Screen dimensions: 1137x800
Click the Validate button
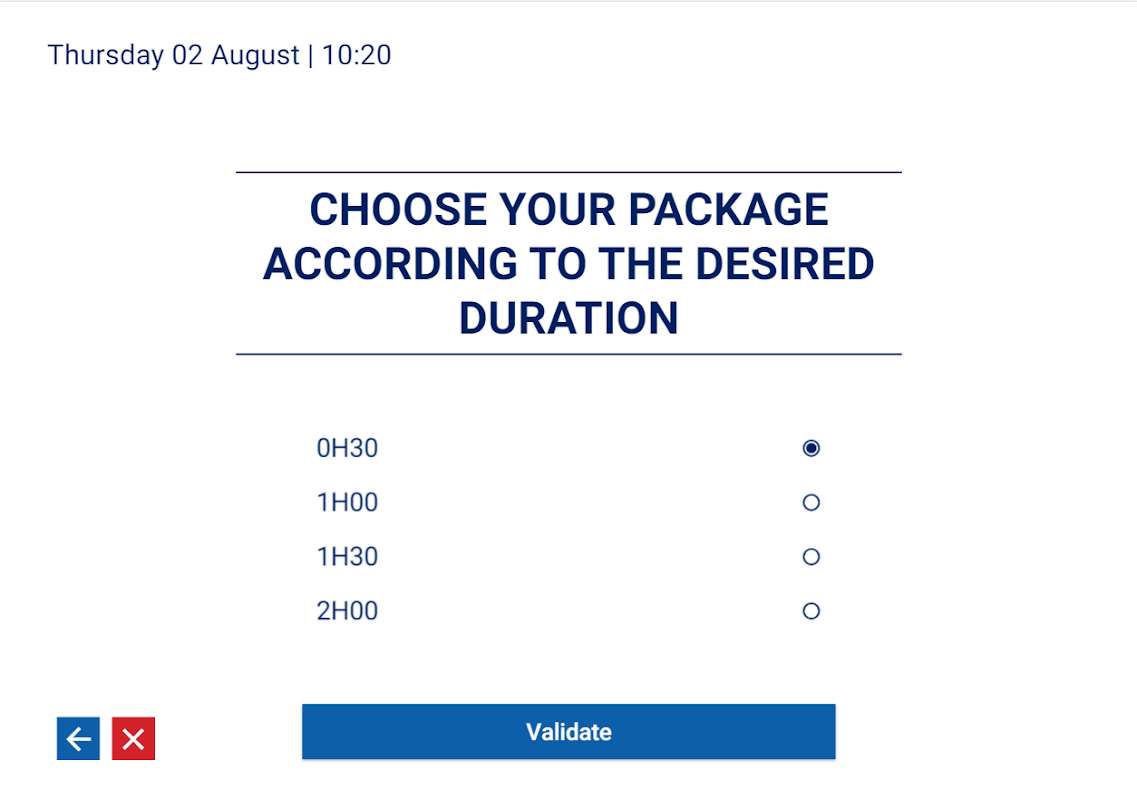point(568,732)
